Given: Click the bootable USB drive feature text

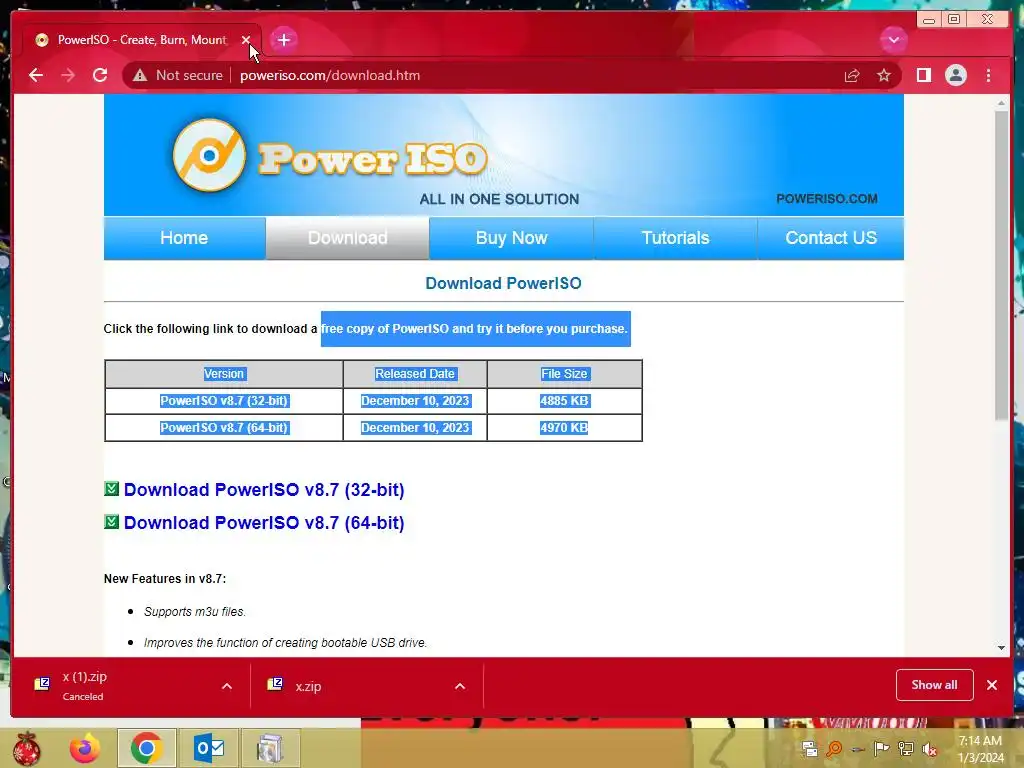Looking at the screenshot, I should pyautogui.click(x=285, y=643).
